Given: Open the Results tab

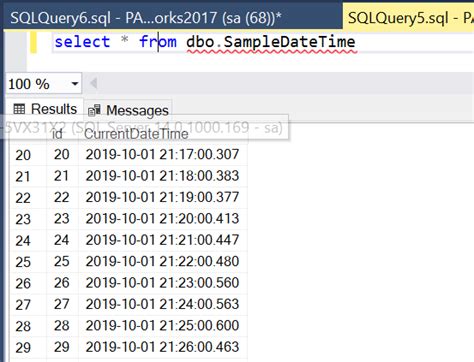Looking at the screenshot, I should [44, 109].
